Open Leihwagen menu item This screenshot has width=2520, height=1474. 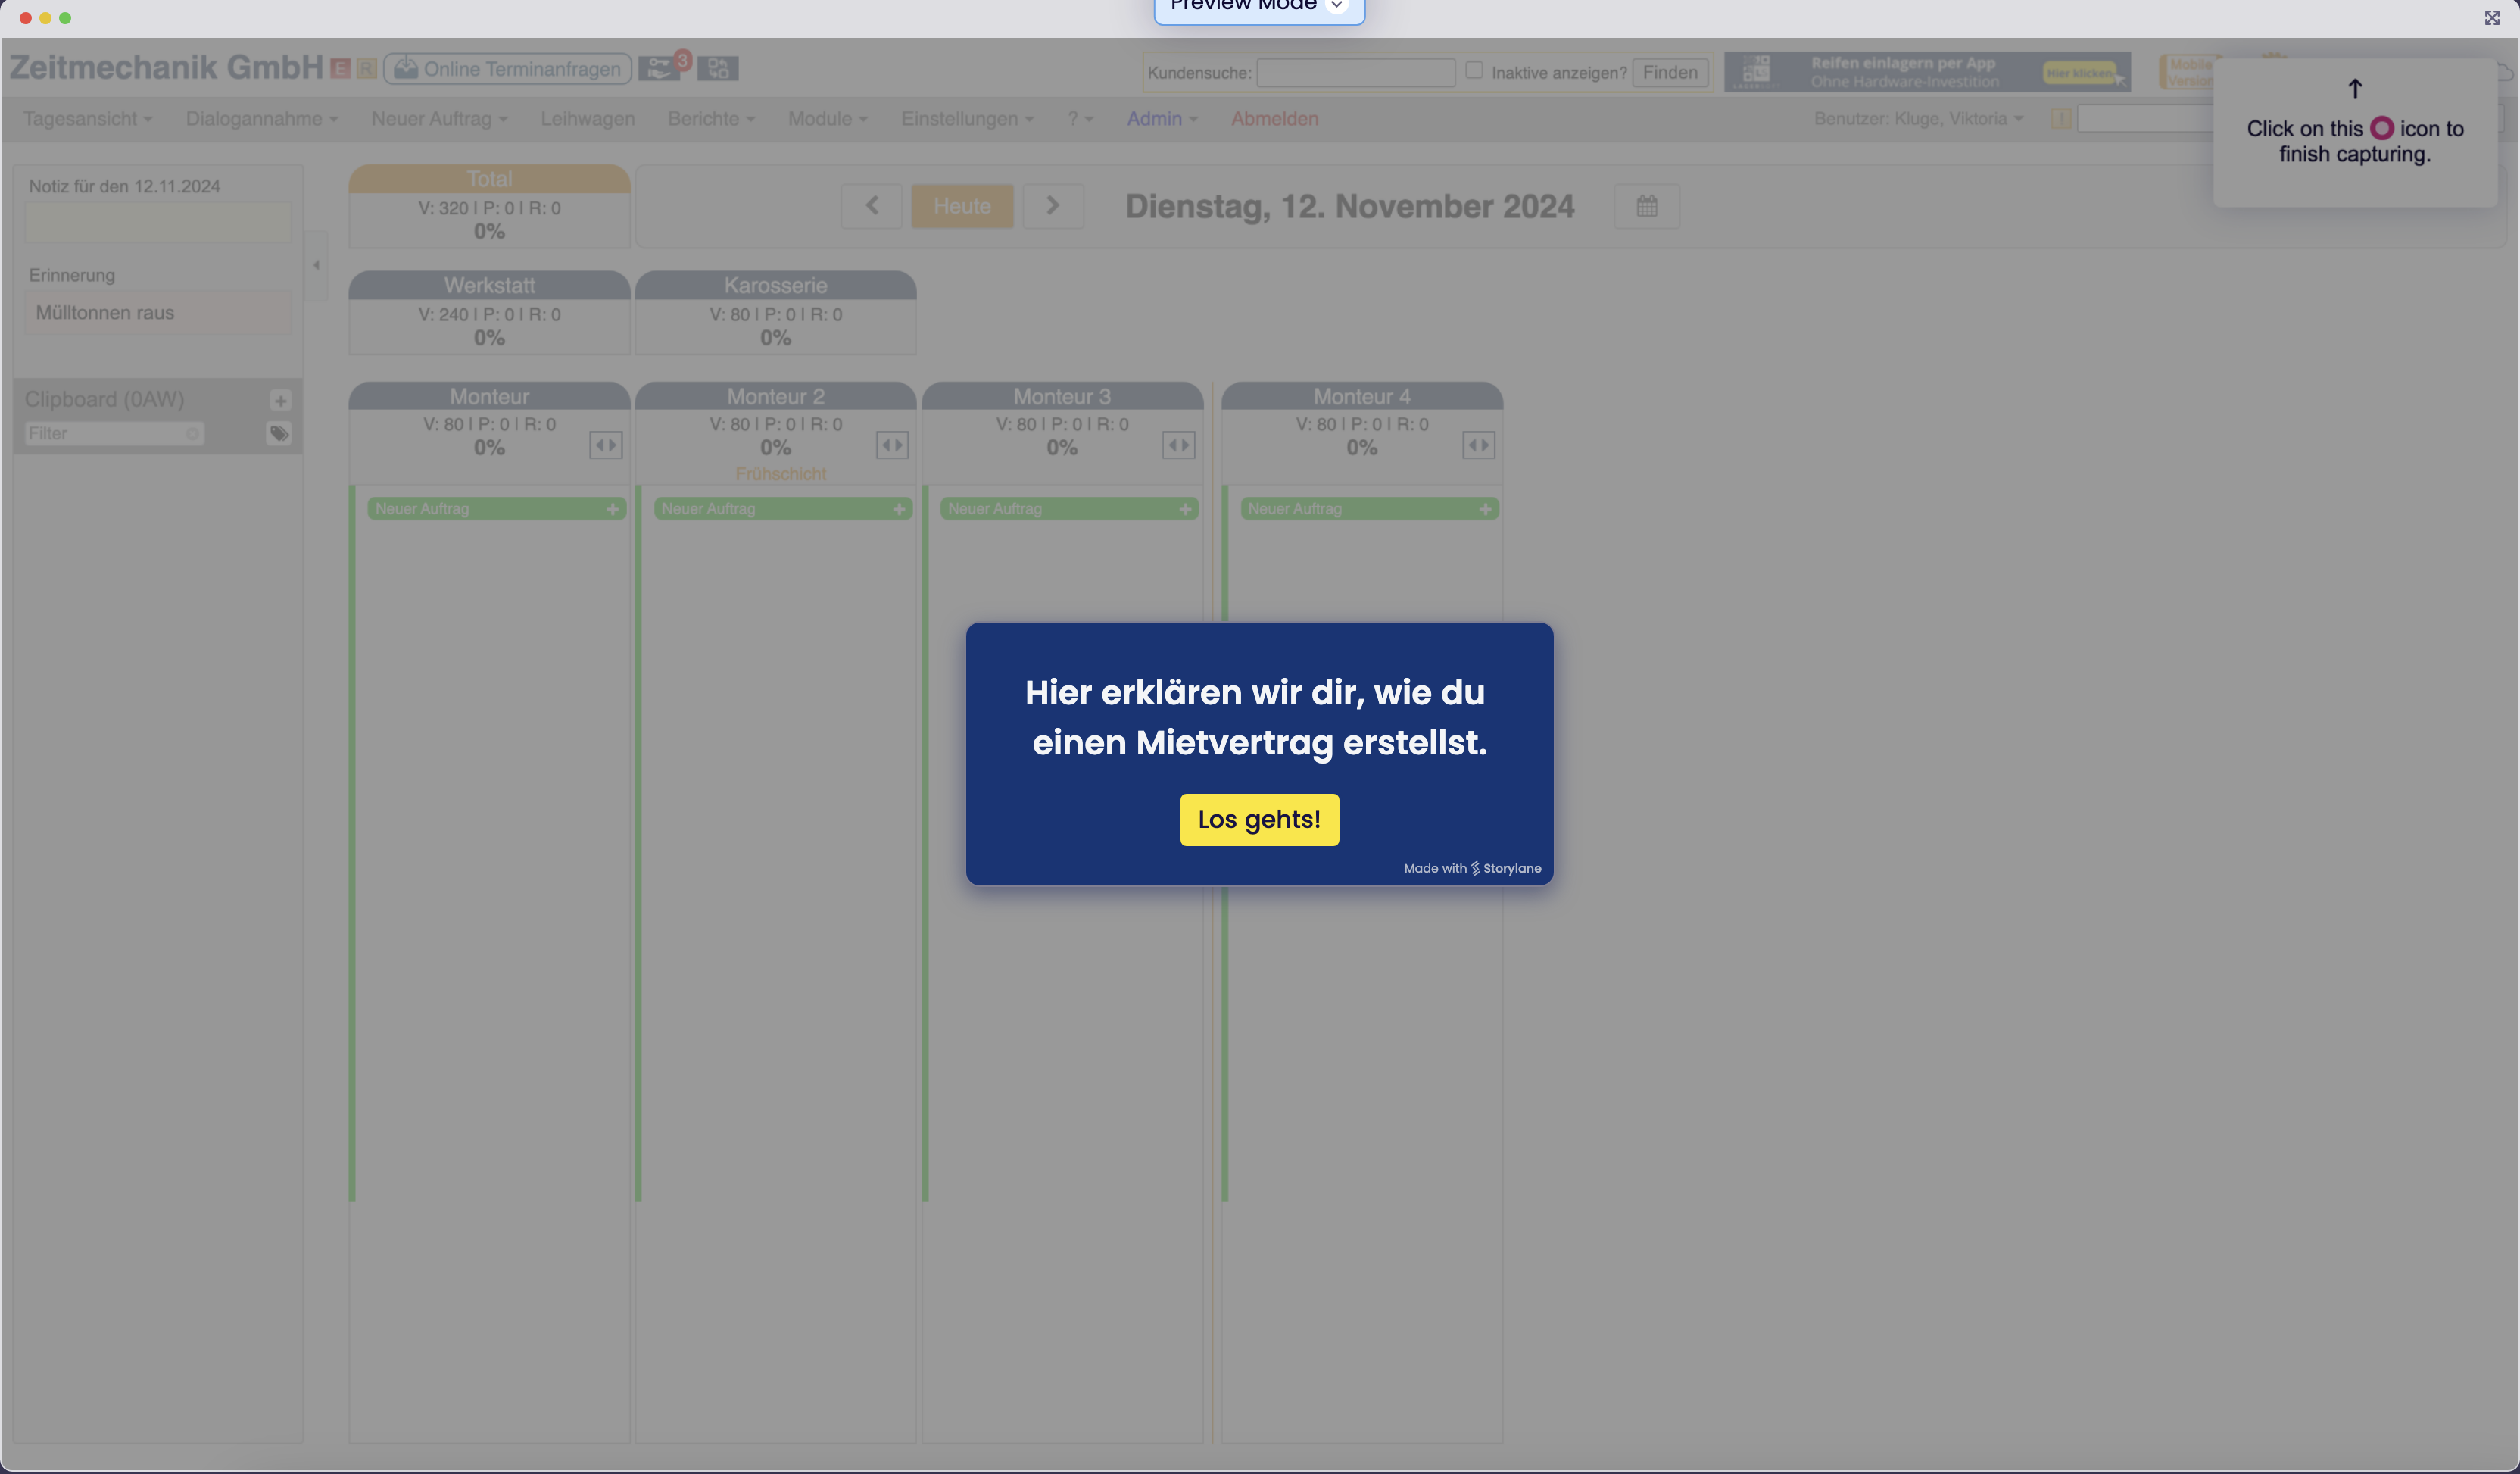(588, 119)
